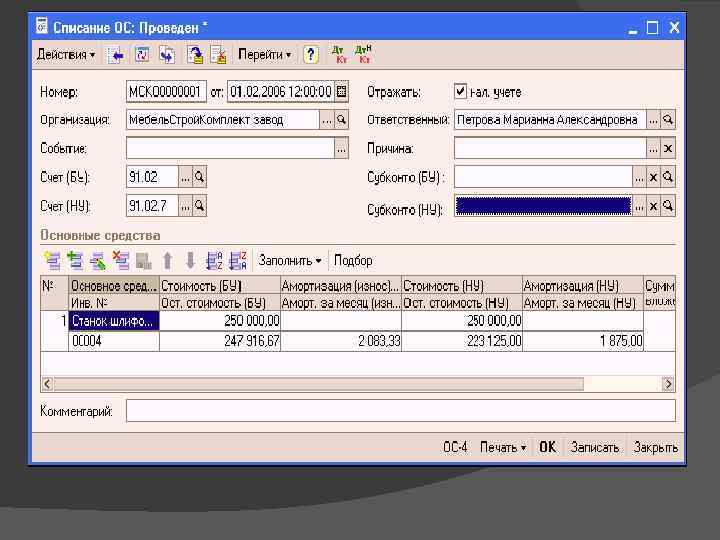Move row up arrow icon

tap(168, 260)
